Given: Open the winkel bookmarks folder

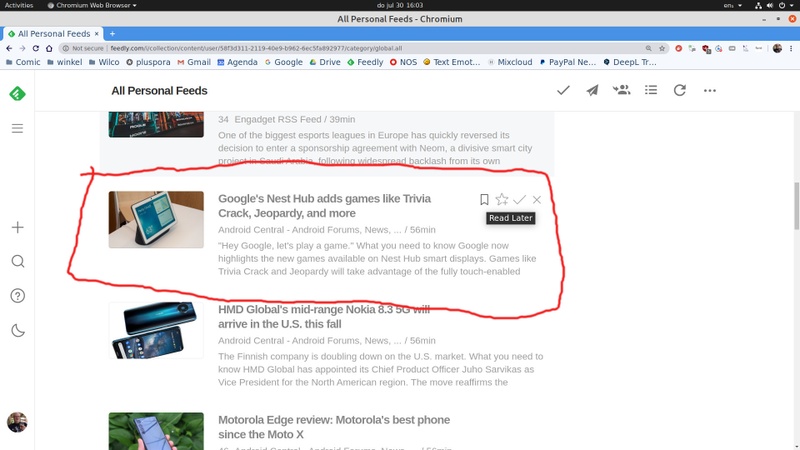Looking at the screenshot, I should [x=64, y=62].
